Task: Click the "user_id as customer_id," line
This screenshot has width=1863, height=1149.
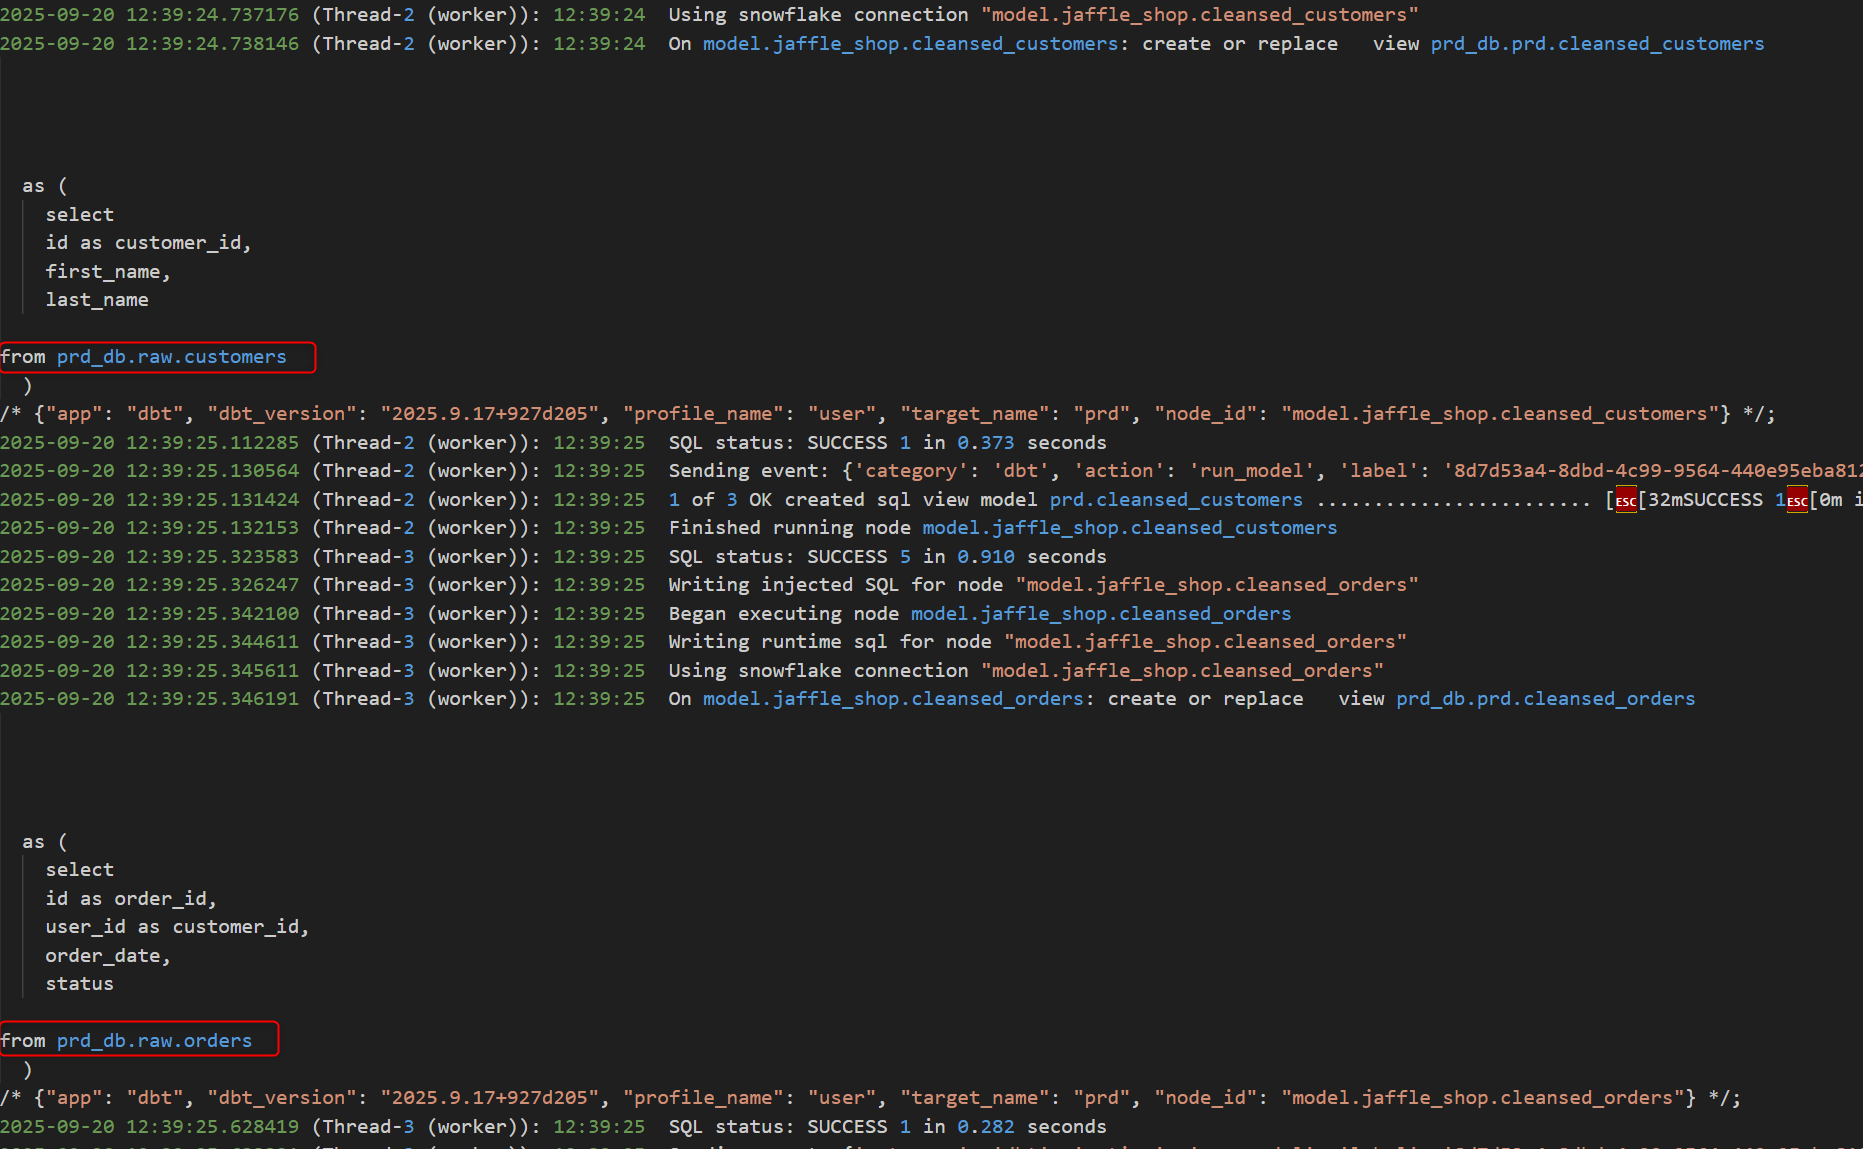Action: click(x=177, y=927)
